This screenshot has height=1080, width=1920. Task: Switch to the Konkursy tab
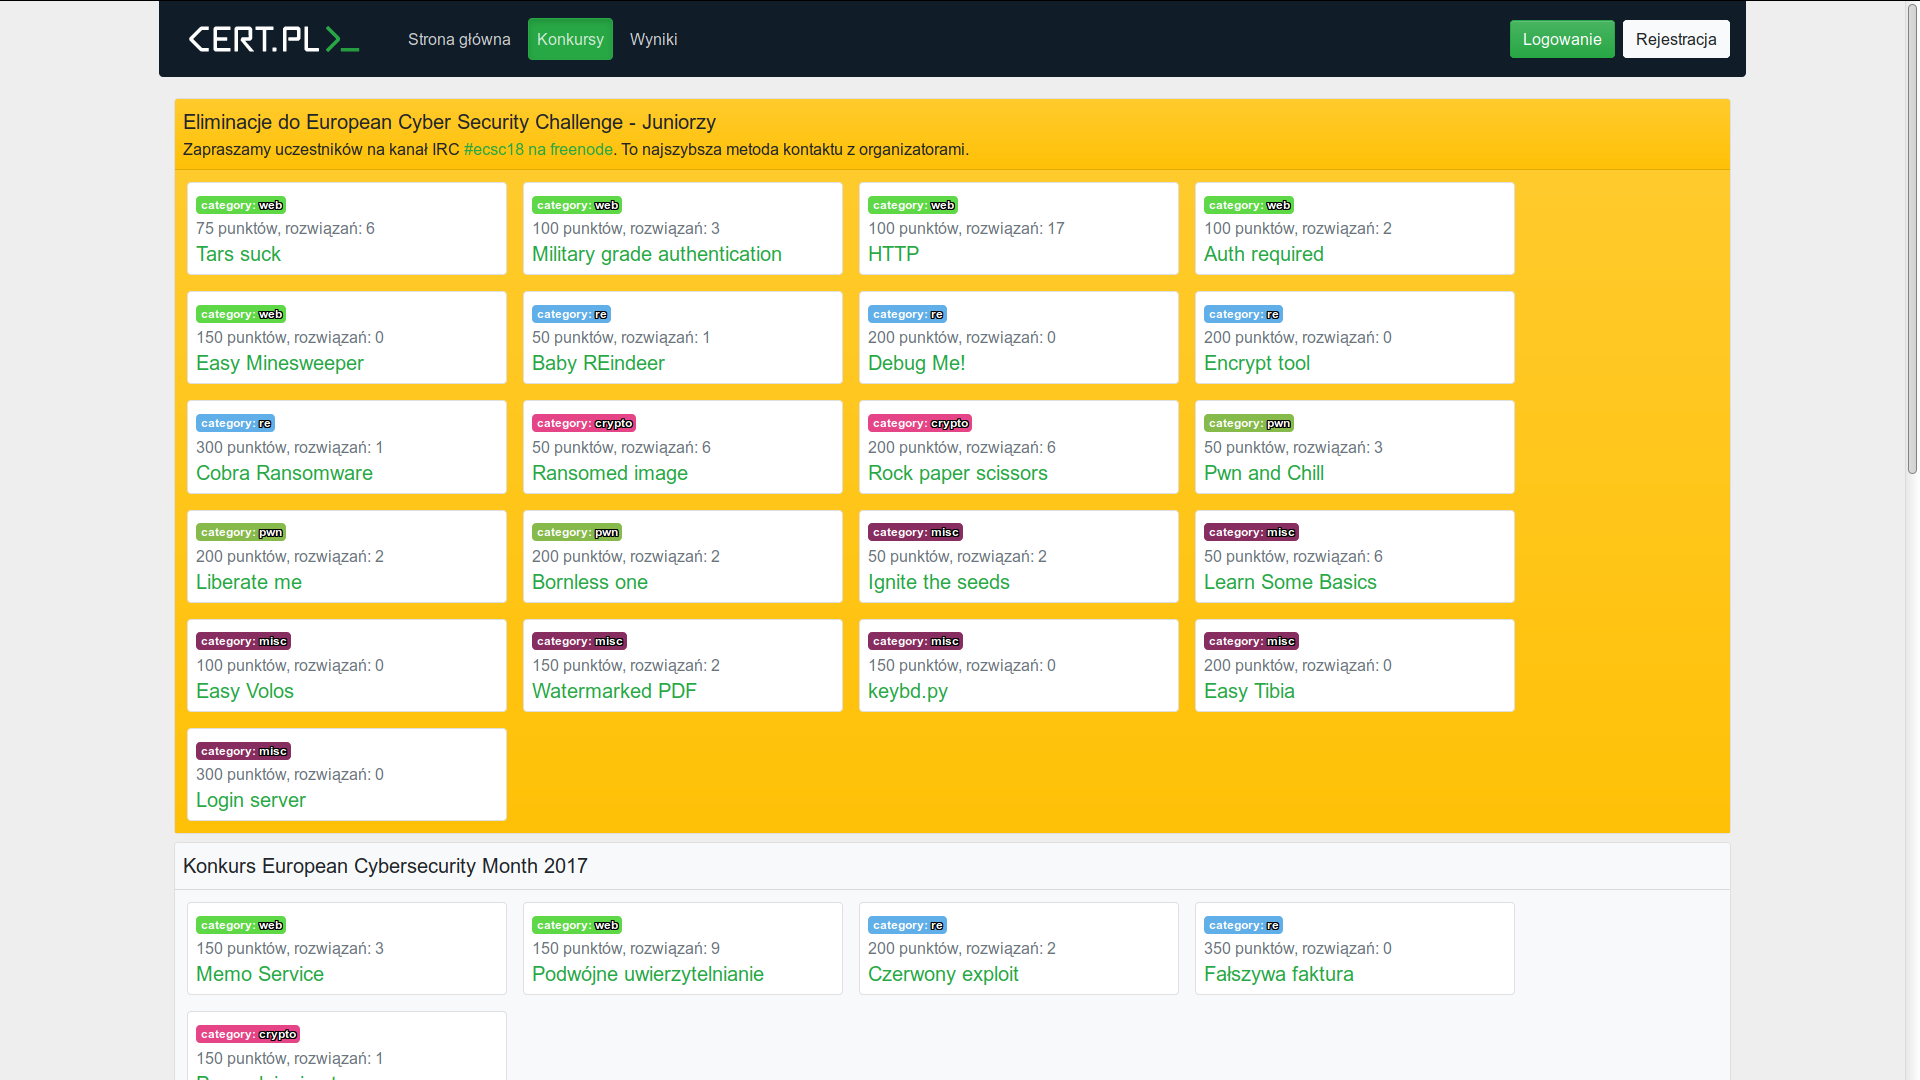(x=570, y=39)
